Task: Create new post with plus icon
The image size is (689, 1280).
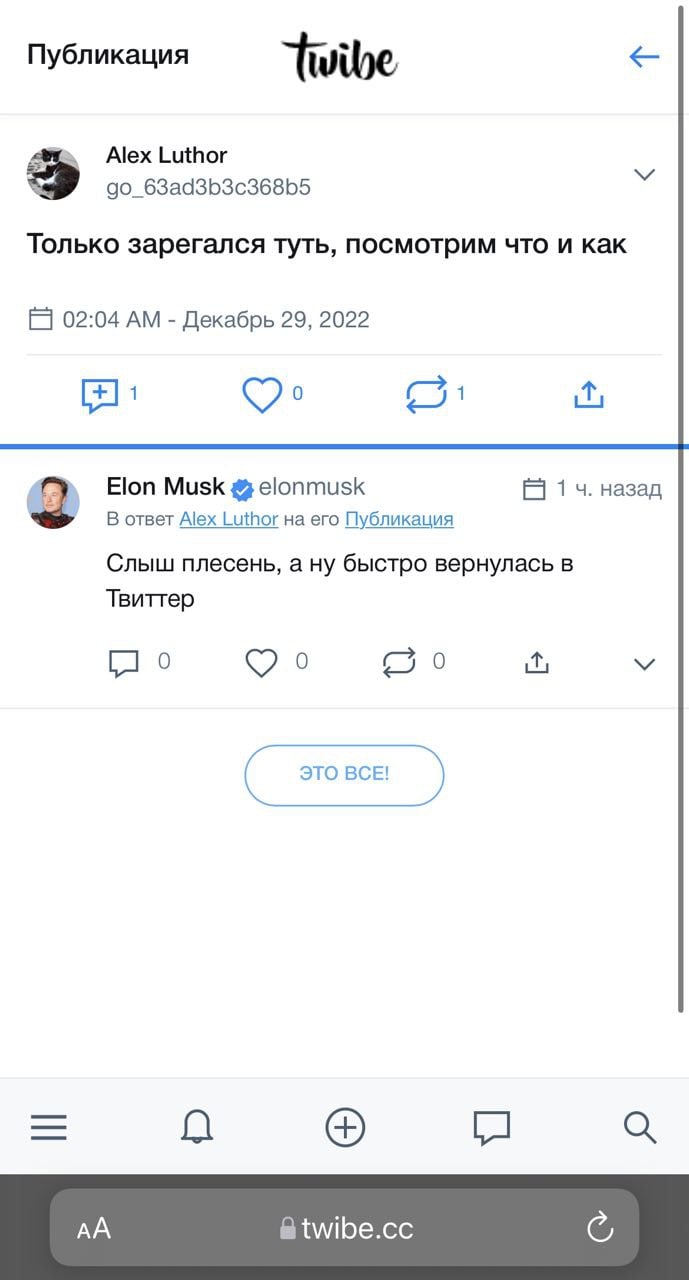Action: point(345,1128)
